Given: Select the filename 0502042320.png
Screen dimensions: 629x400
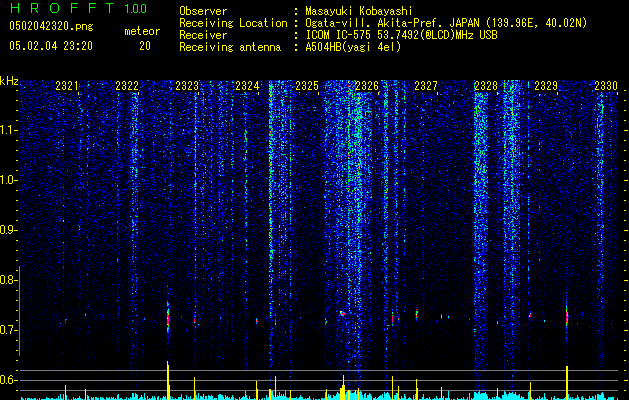Looking at the screenshot, I should point(51,26).
